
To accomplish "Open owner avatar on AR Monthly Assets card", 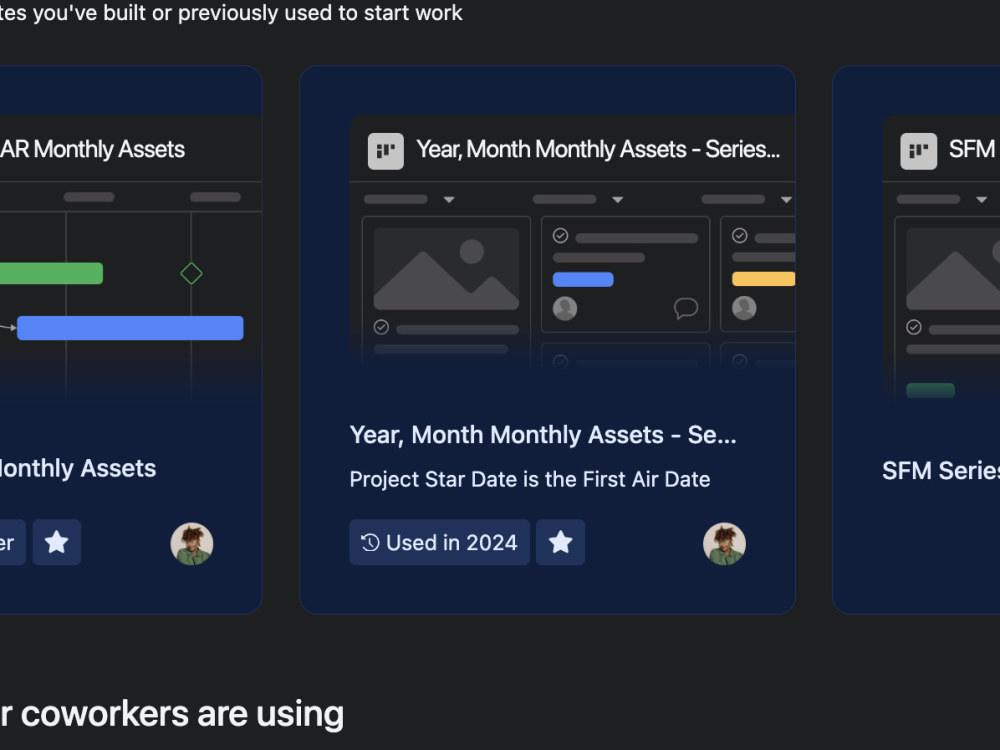I will pyautogui.click(x=191, y=543).
